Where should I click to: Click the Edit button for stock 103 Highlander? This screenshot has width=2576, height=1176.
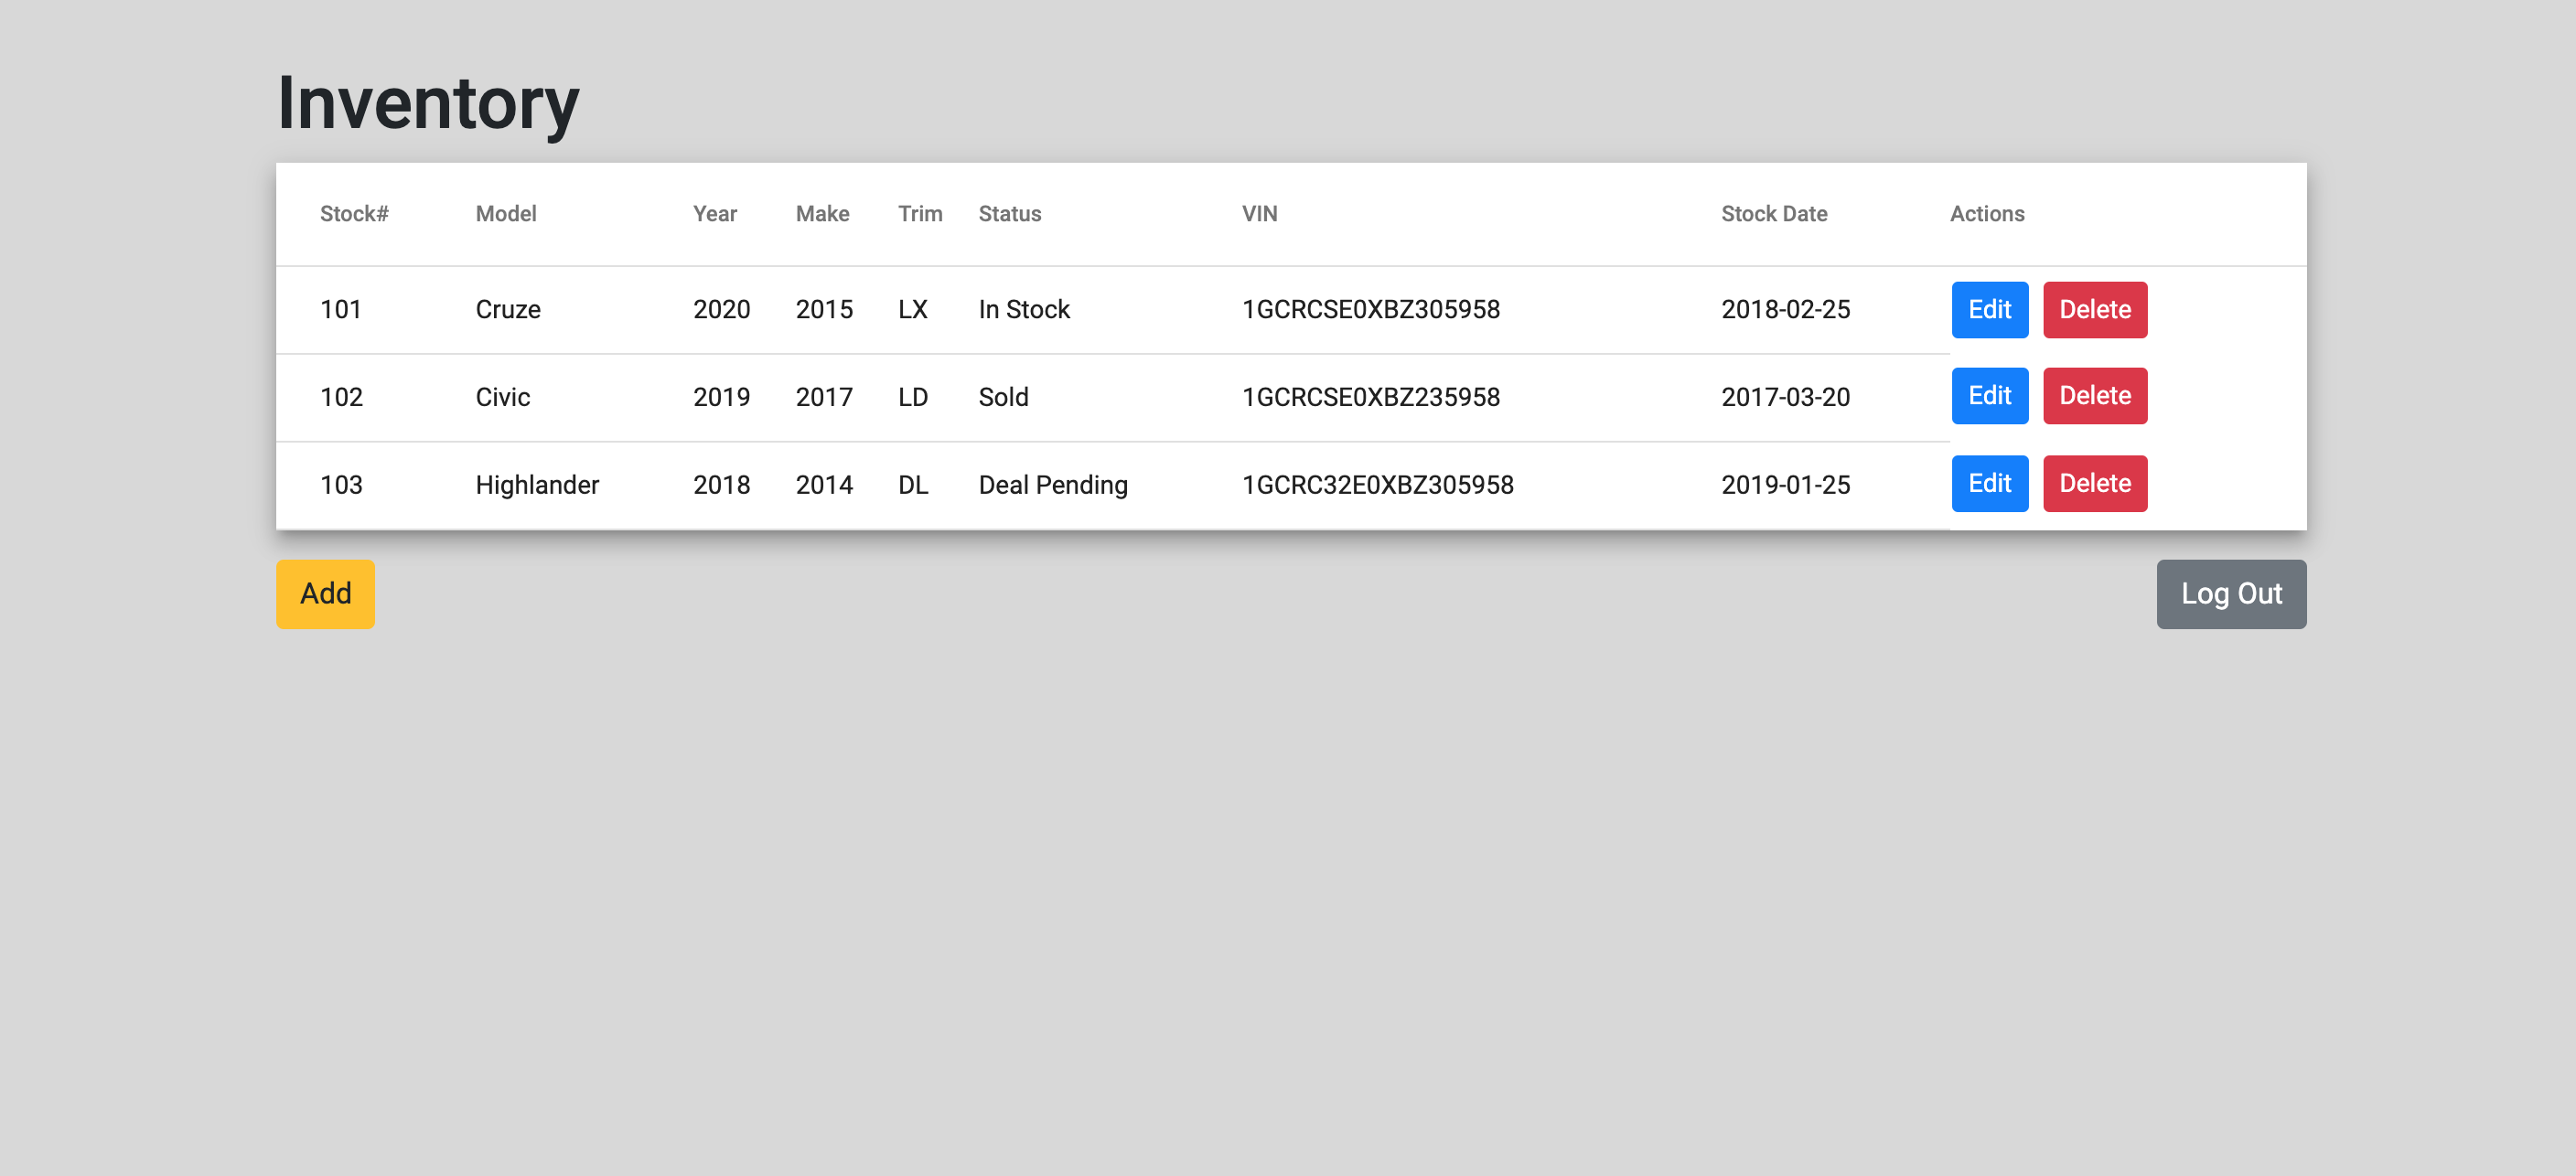pyautogui.click(x=1989, y=483)
